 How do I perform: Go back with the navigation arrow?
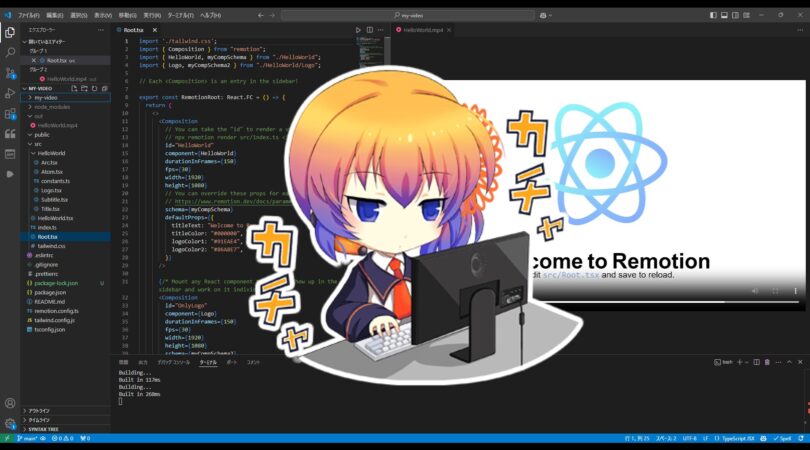[261, 15]
